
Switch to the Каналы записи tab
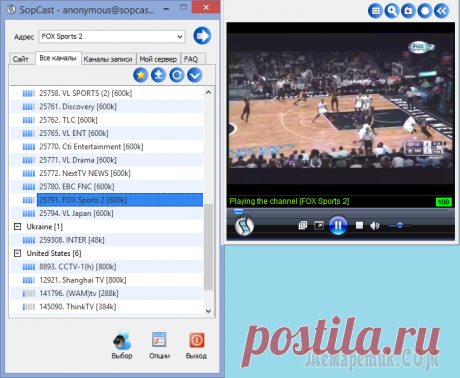108,59
